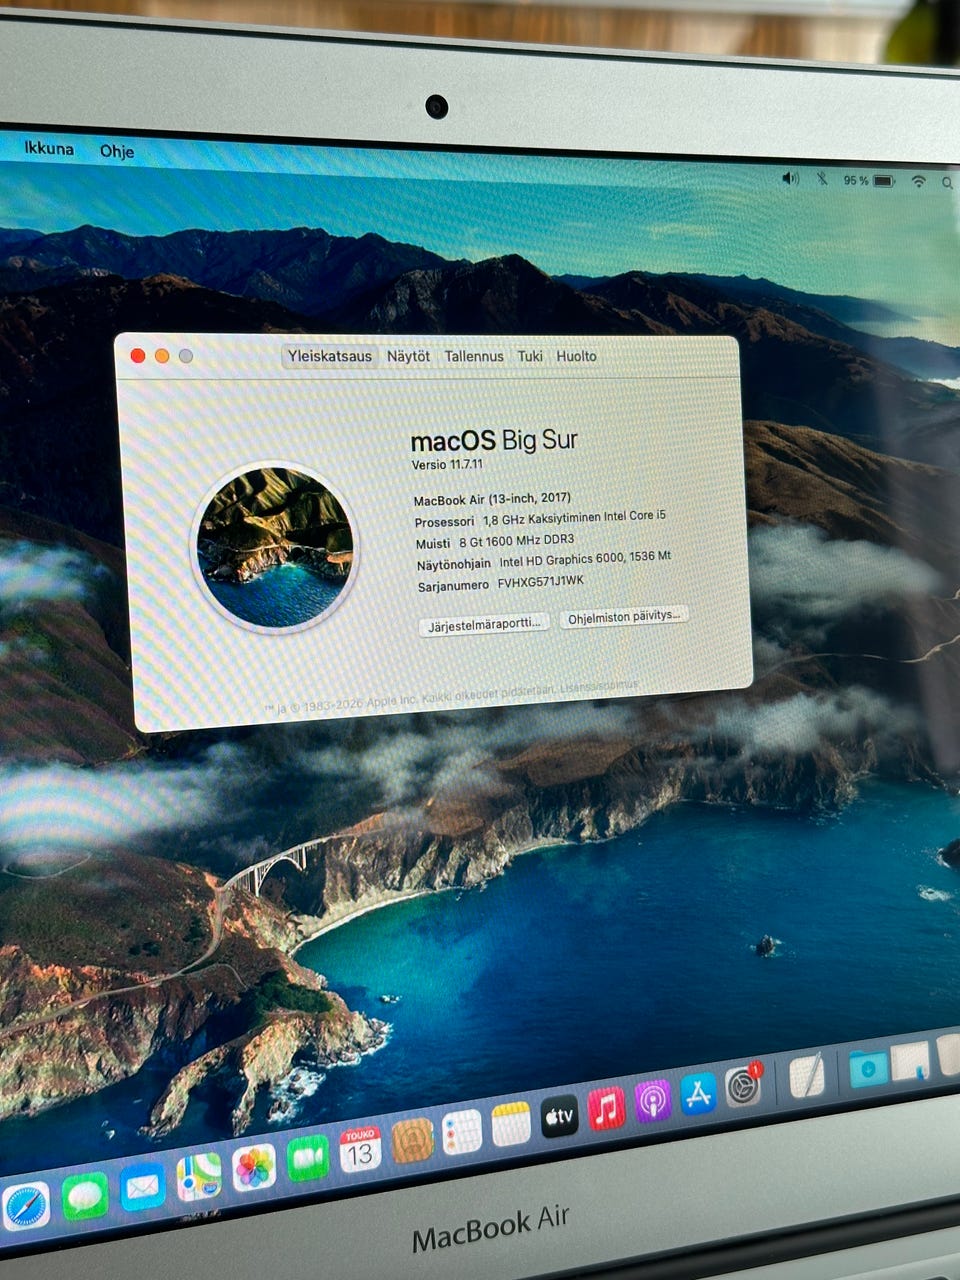The width and height of the screenshot is (960, 1280).
Task: Open Safari from the Dock
Action: tap(24, 1206)
